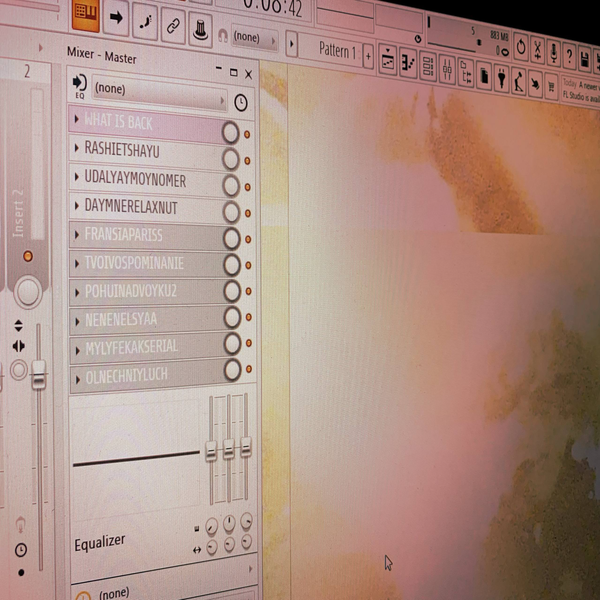Click the latency clock icon beside preset dropdown
Viewport: 600px width, 600px height.
[x=241, y=103]
